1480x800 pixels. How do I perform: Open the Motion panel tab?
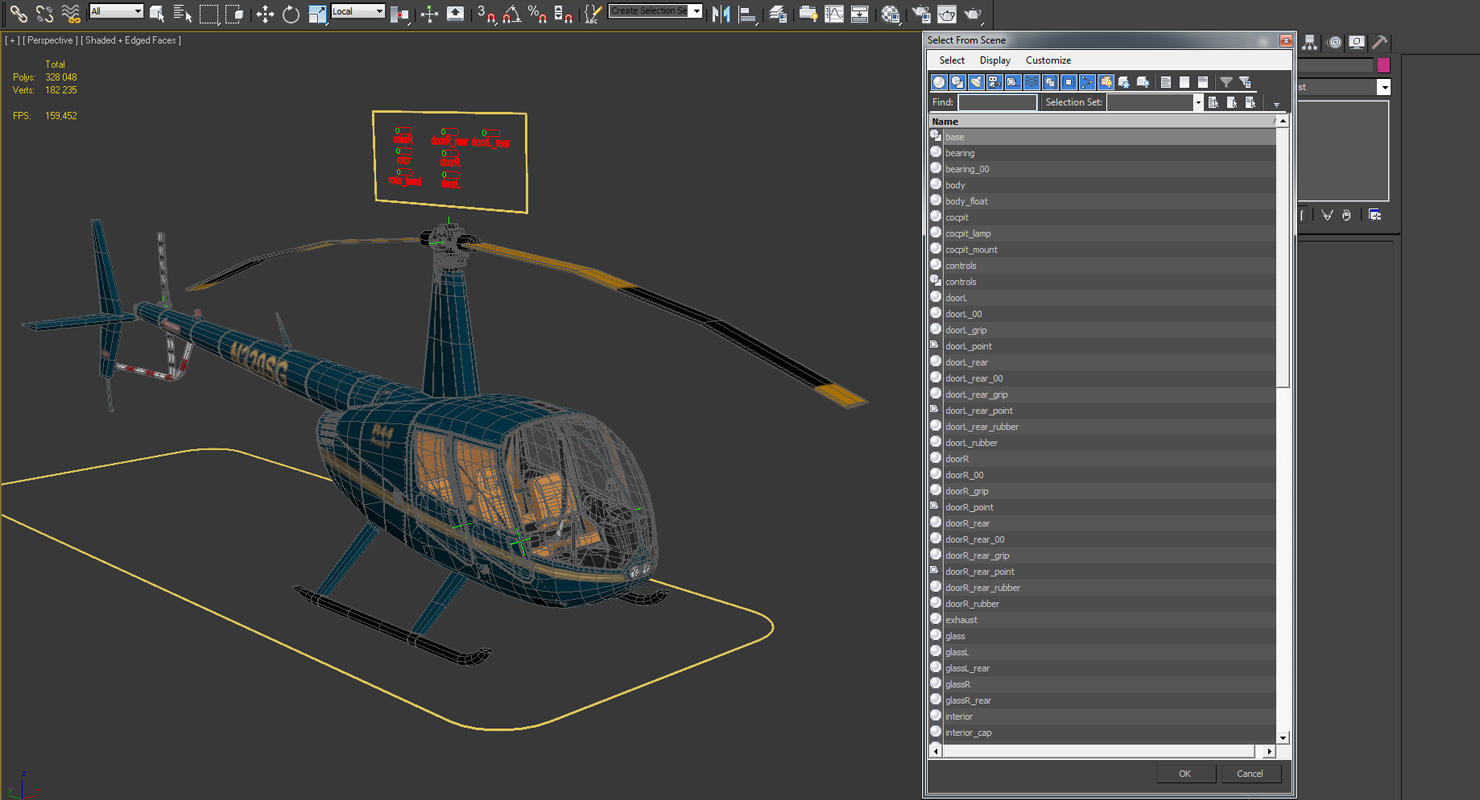[1335, 42]
